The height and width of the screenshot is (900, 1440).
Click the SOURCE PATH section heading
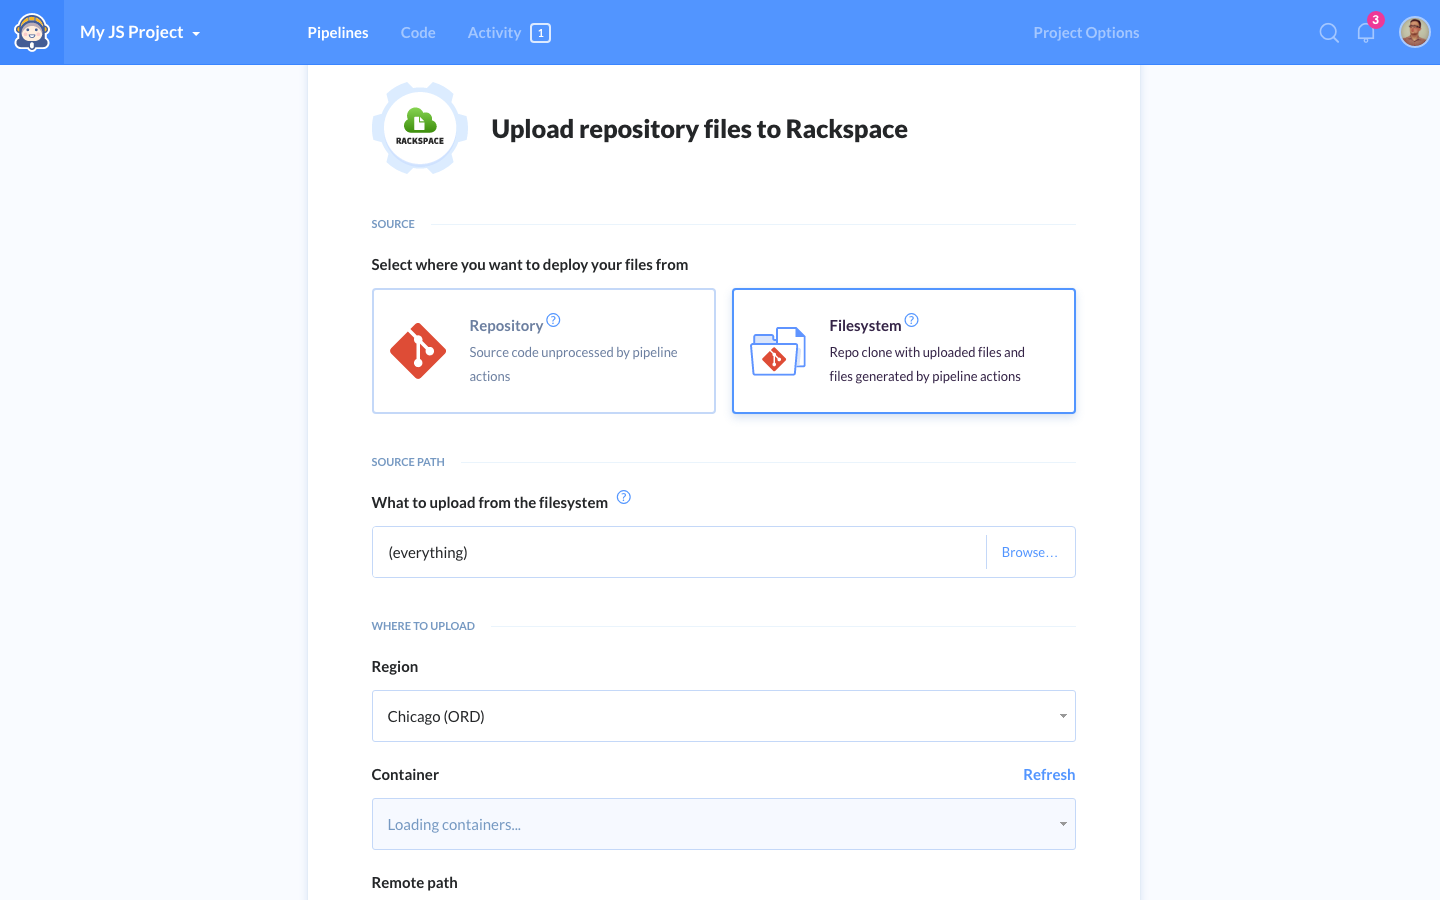pyautogui.click(x=408, y=462)
